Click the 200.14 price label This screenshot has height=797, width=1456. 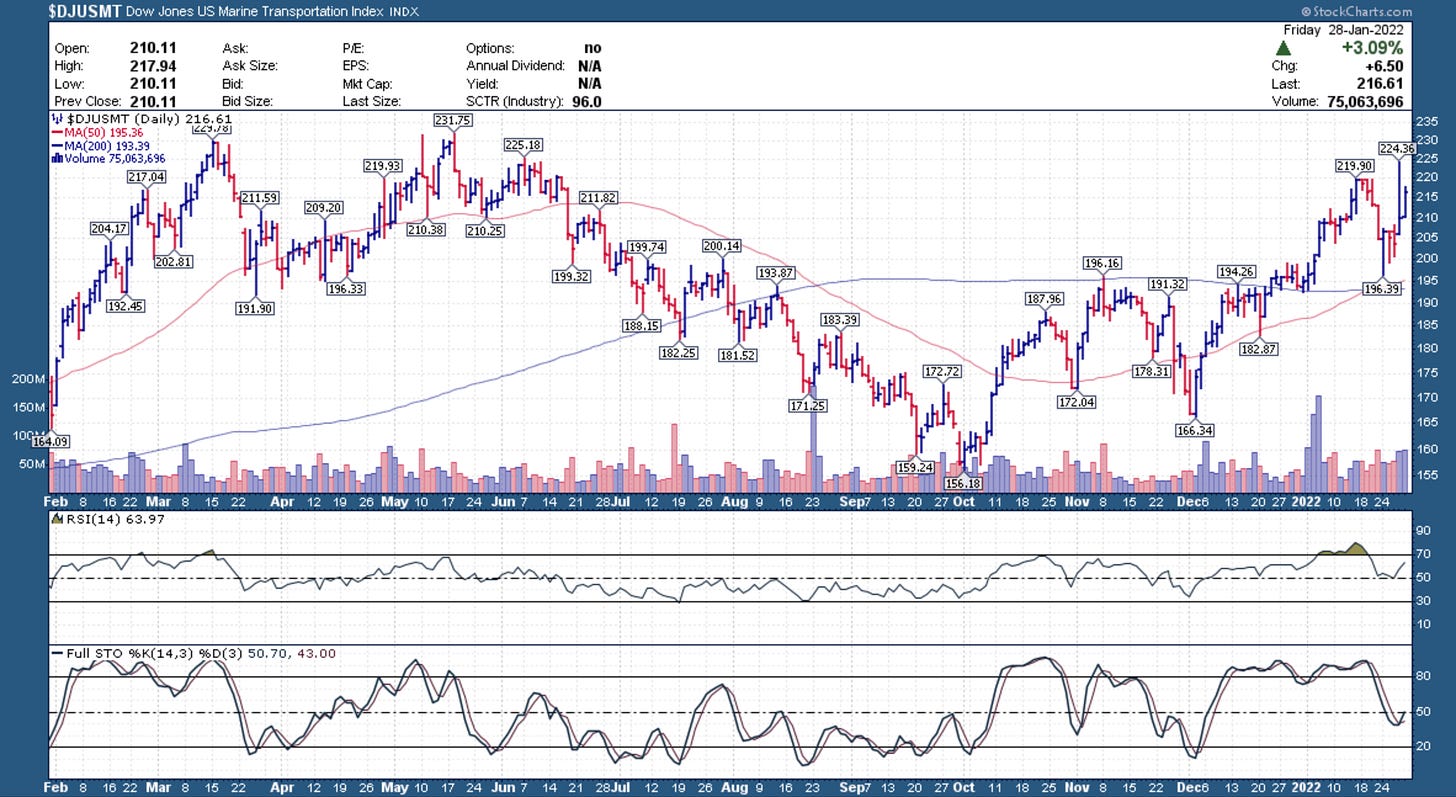[722, 246]
